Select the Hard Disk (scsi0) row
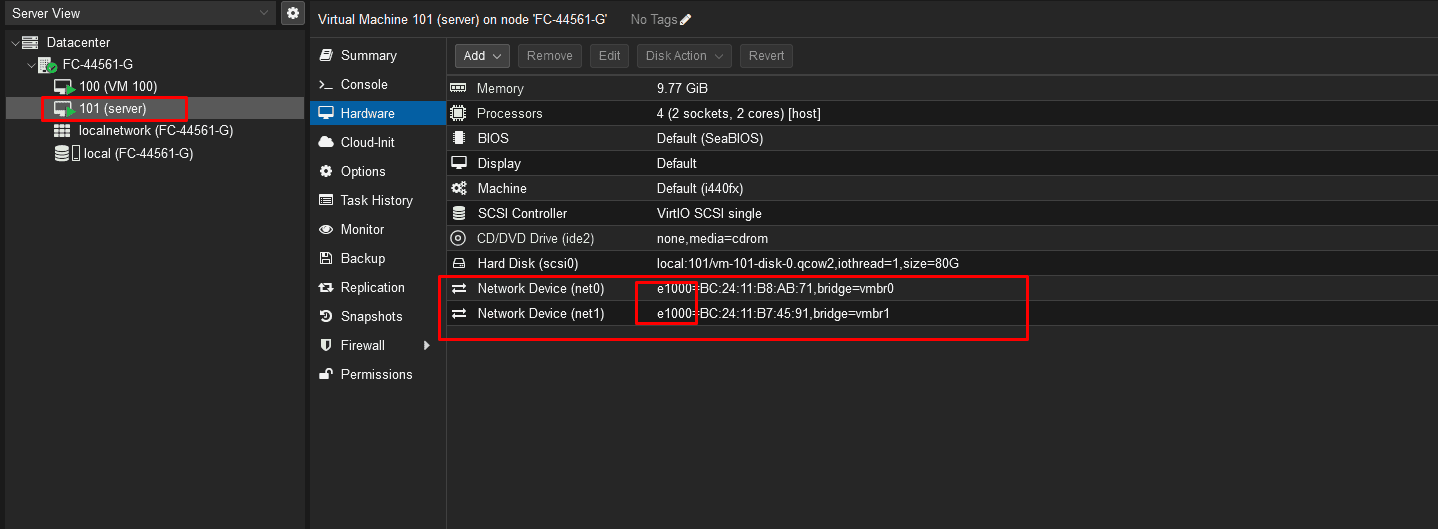This screenshot has height=529, width=1438. [x=940, y=263]
